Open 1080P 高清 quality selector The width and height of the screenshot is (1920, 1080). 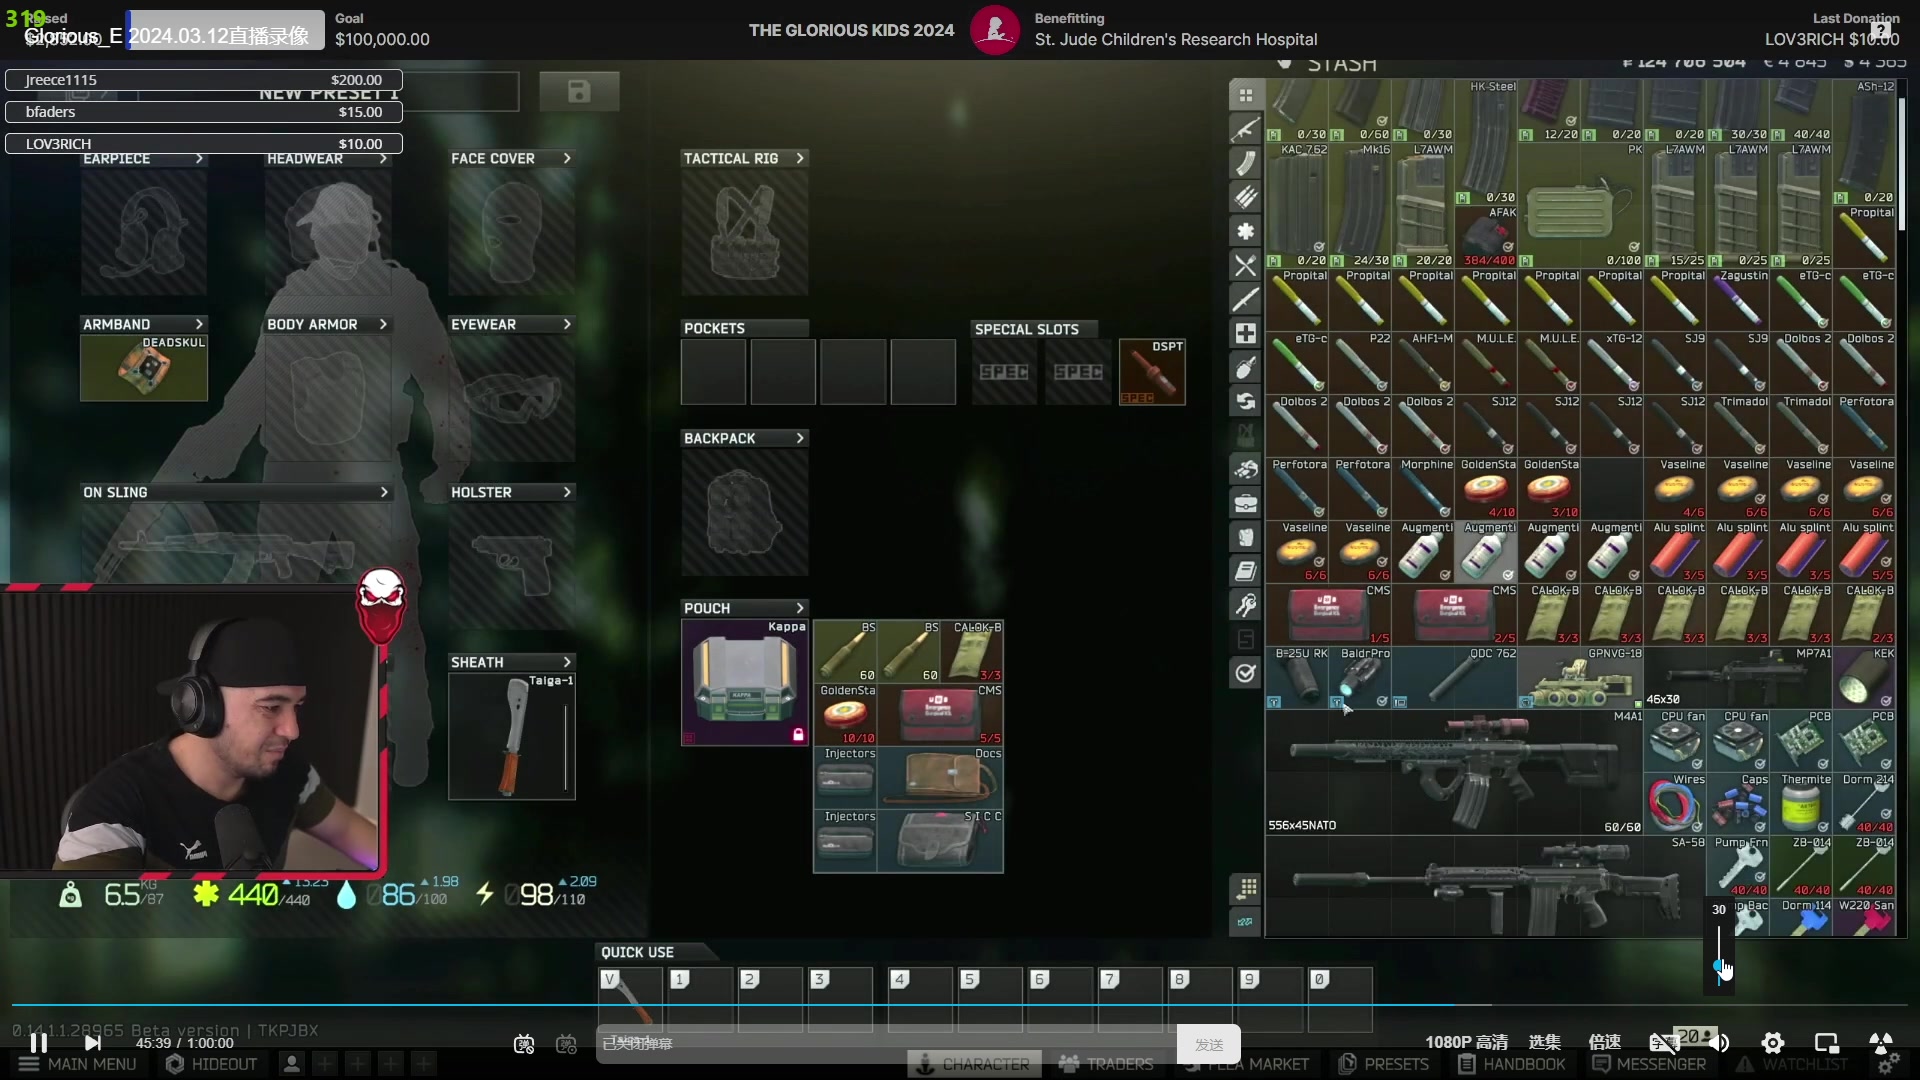point(1466,1043)
